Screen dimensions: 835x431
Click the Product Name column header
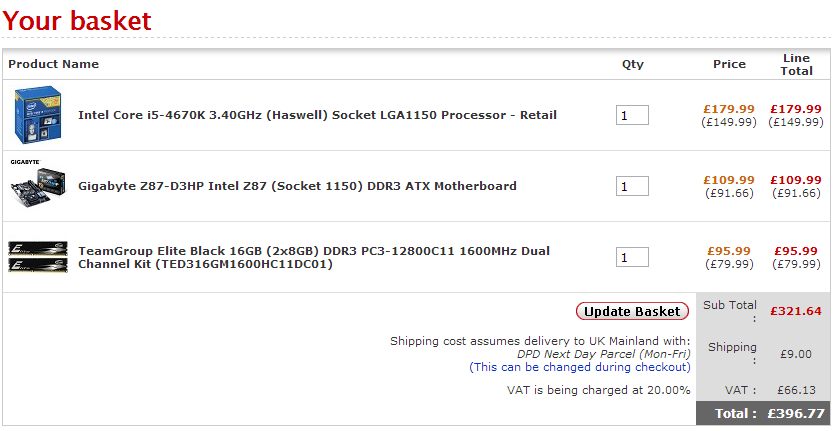(x=54, y=64)
